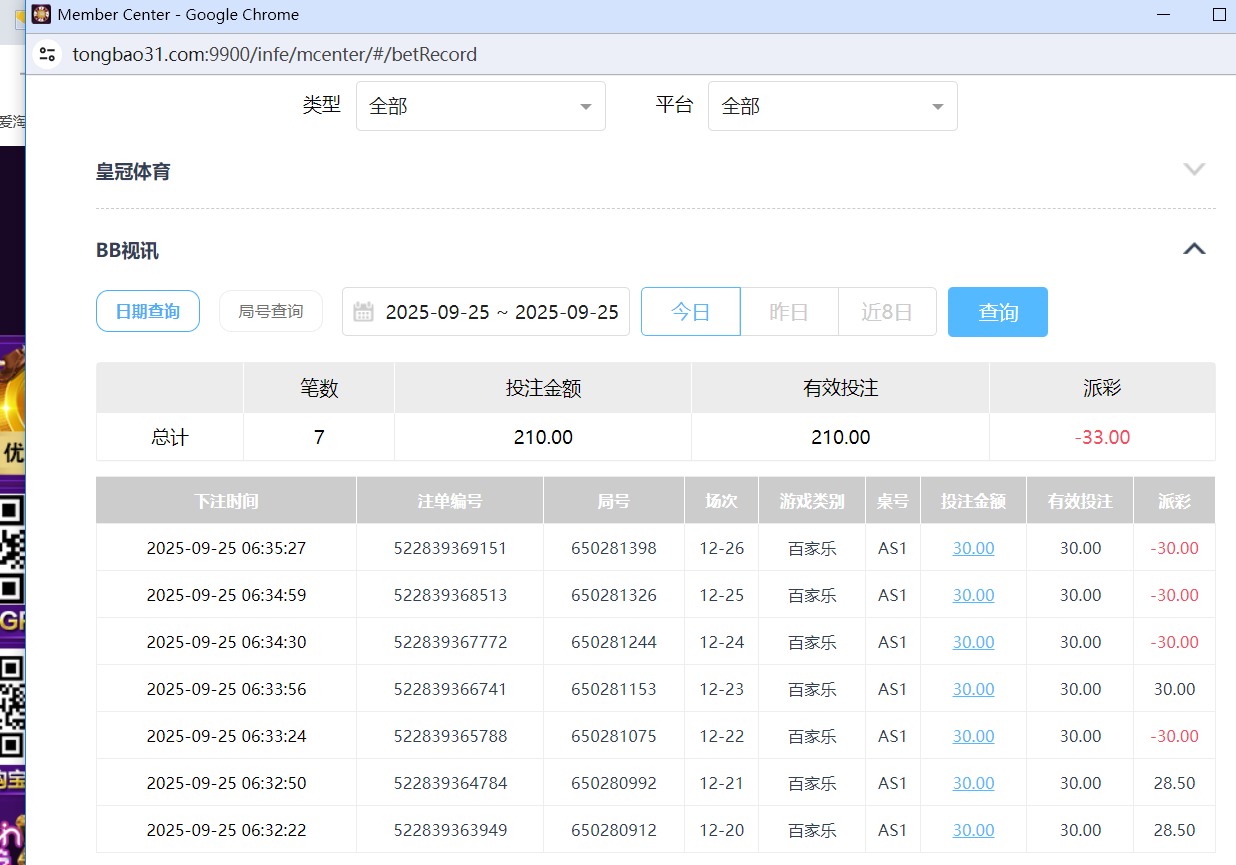Click the 30.00 link in row 场次 12-23
1236x865 pixels.
[973, 689]
